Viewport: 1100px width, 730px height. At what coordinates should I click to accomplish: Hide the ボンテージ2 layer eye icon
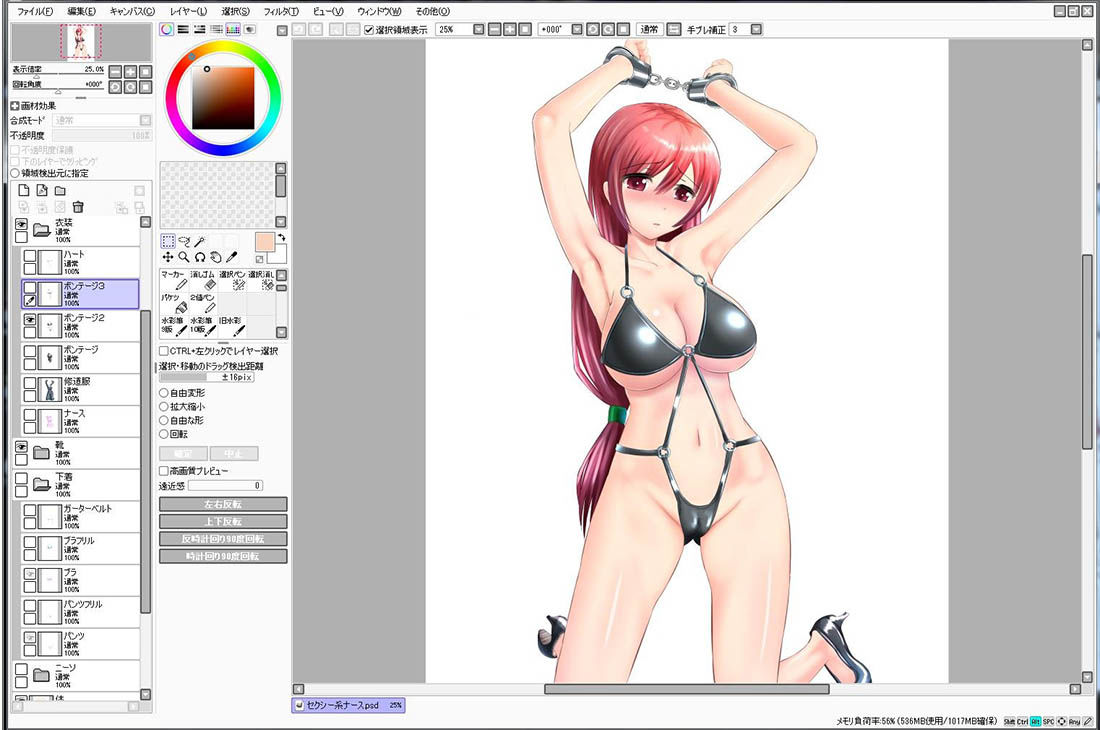pos(29,319)
